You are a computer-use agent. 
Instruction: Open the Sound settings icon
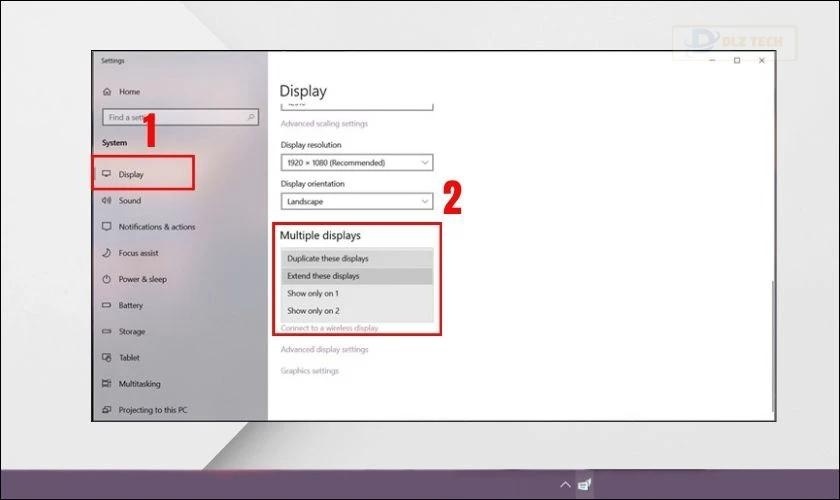coord(106,200)
